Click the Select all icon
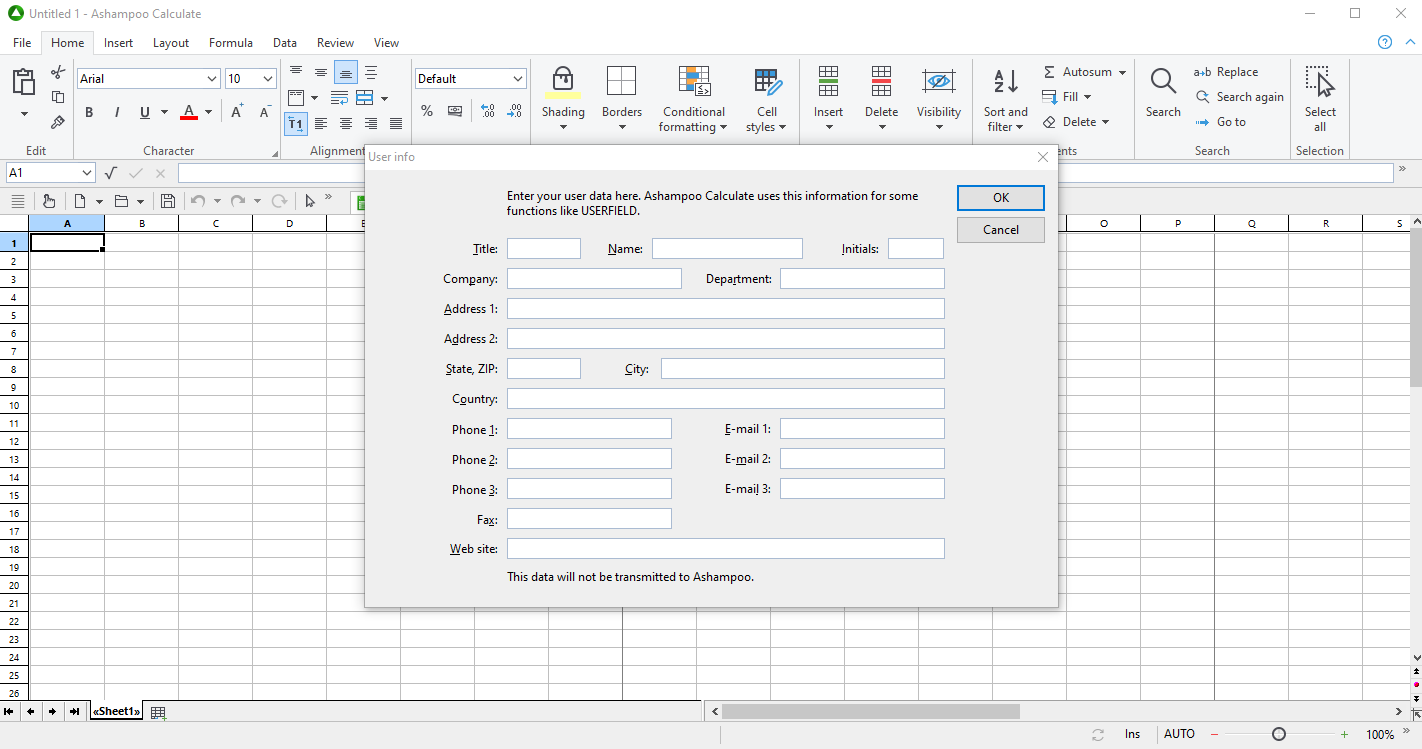This screenshot has width=1422, height=749. point(1319,81)
